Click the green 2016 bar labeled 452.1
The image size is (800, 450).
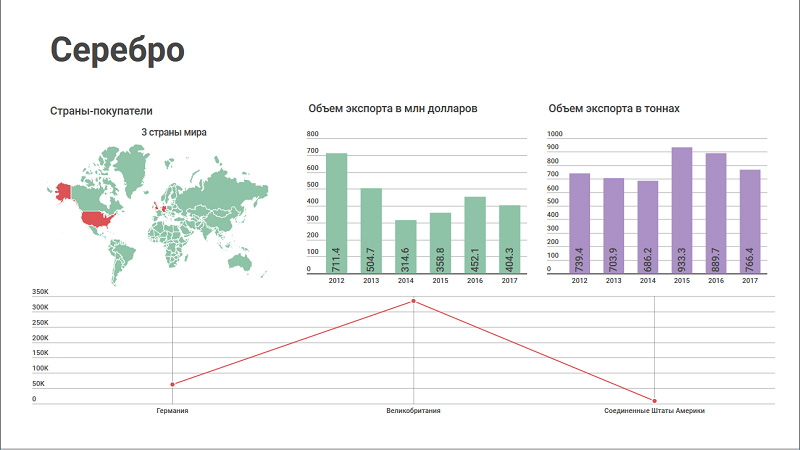475,235
